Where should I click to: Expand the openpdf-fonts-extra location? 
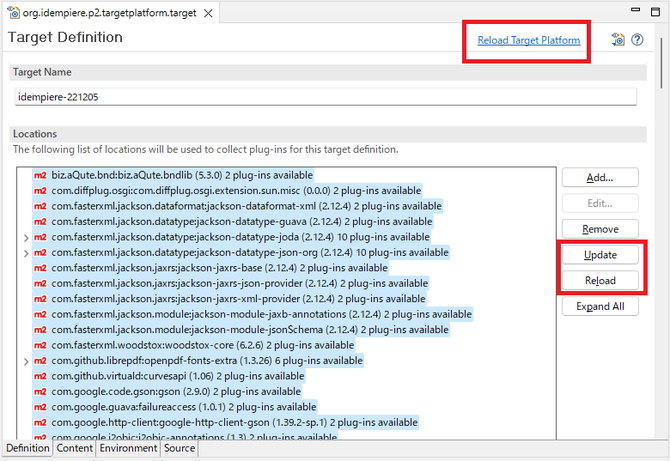click(26, 361)
